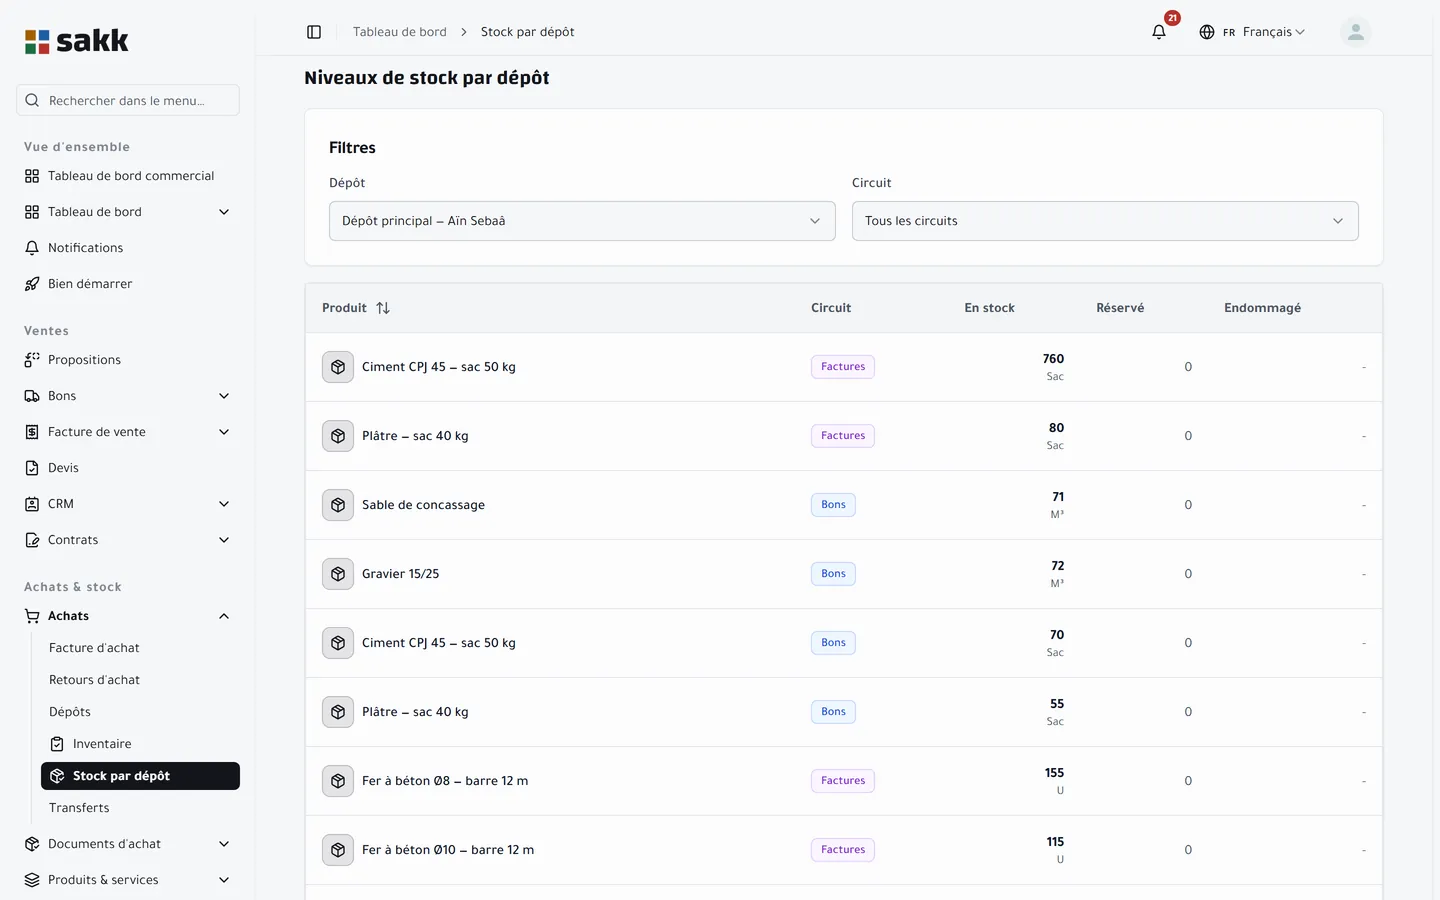This screenshot has width=1440, height=900.
Task: Expand the Tableau de bord submenu
Action: 224,212
